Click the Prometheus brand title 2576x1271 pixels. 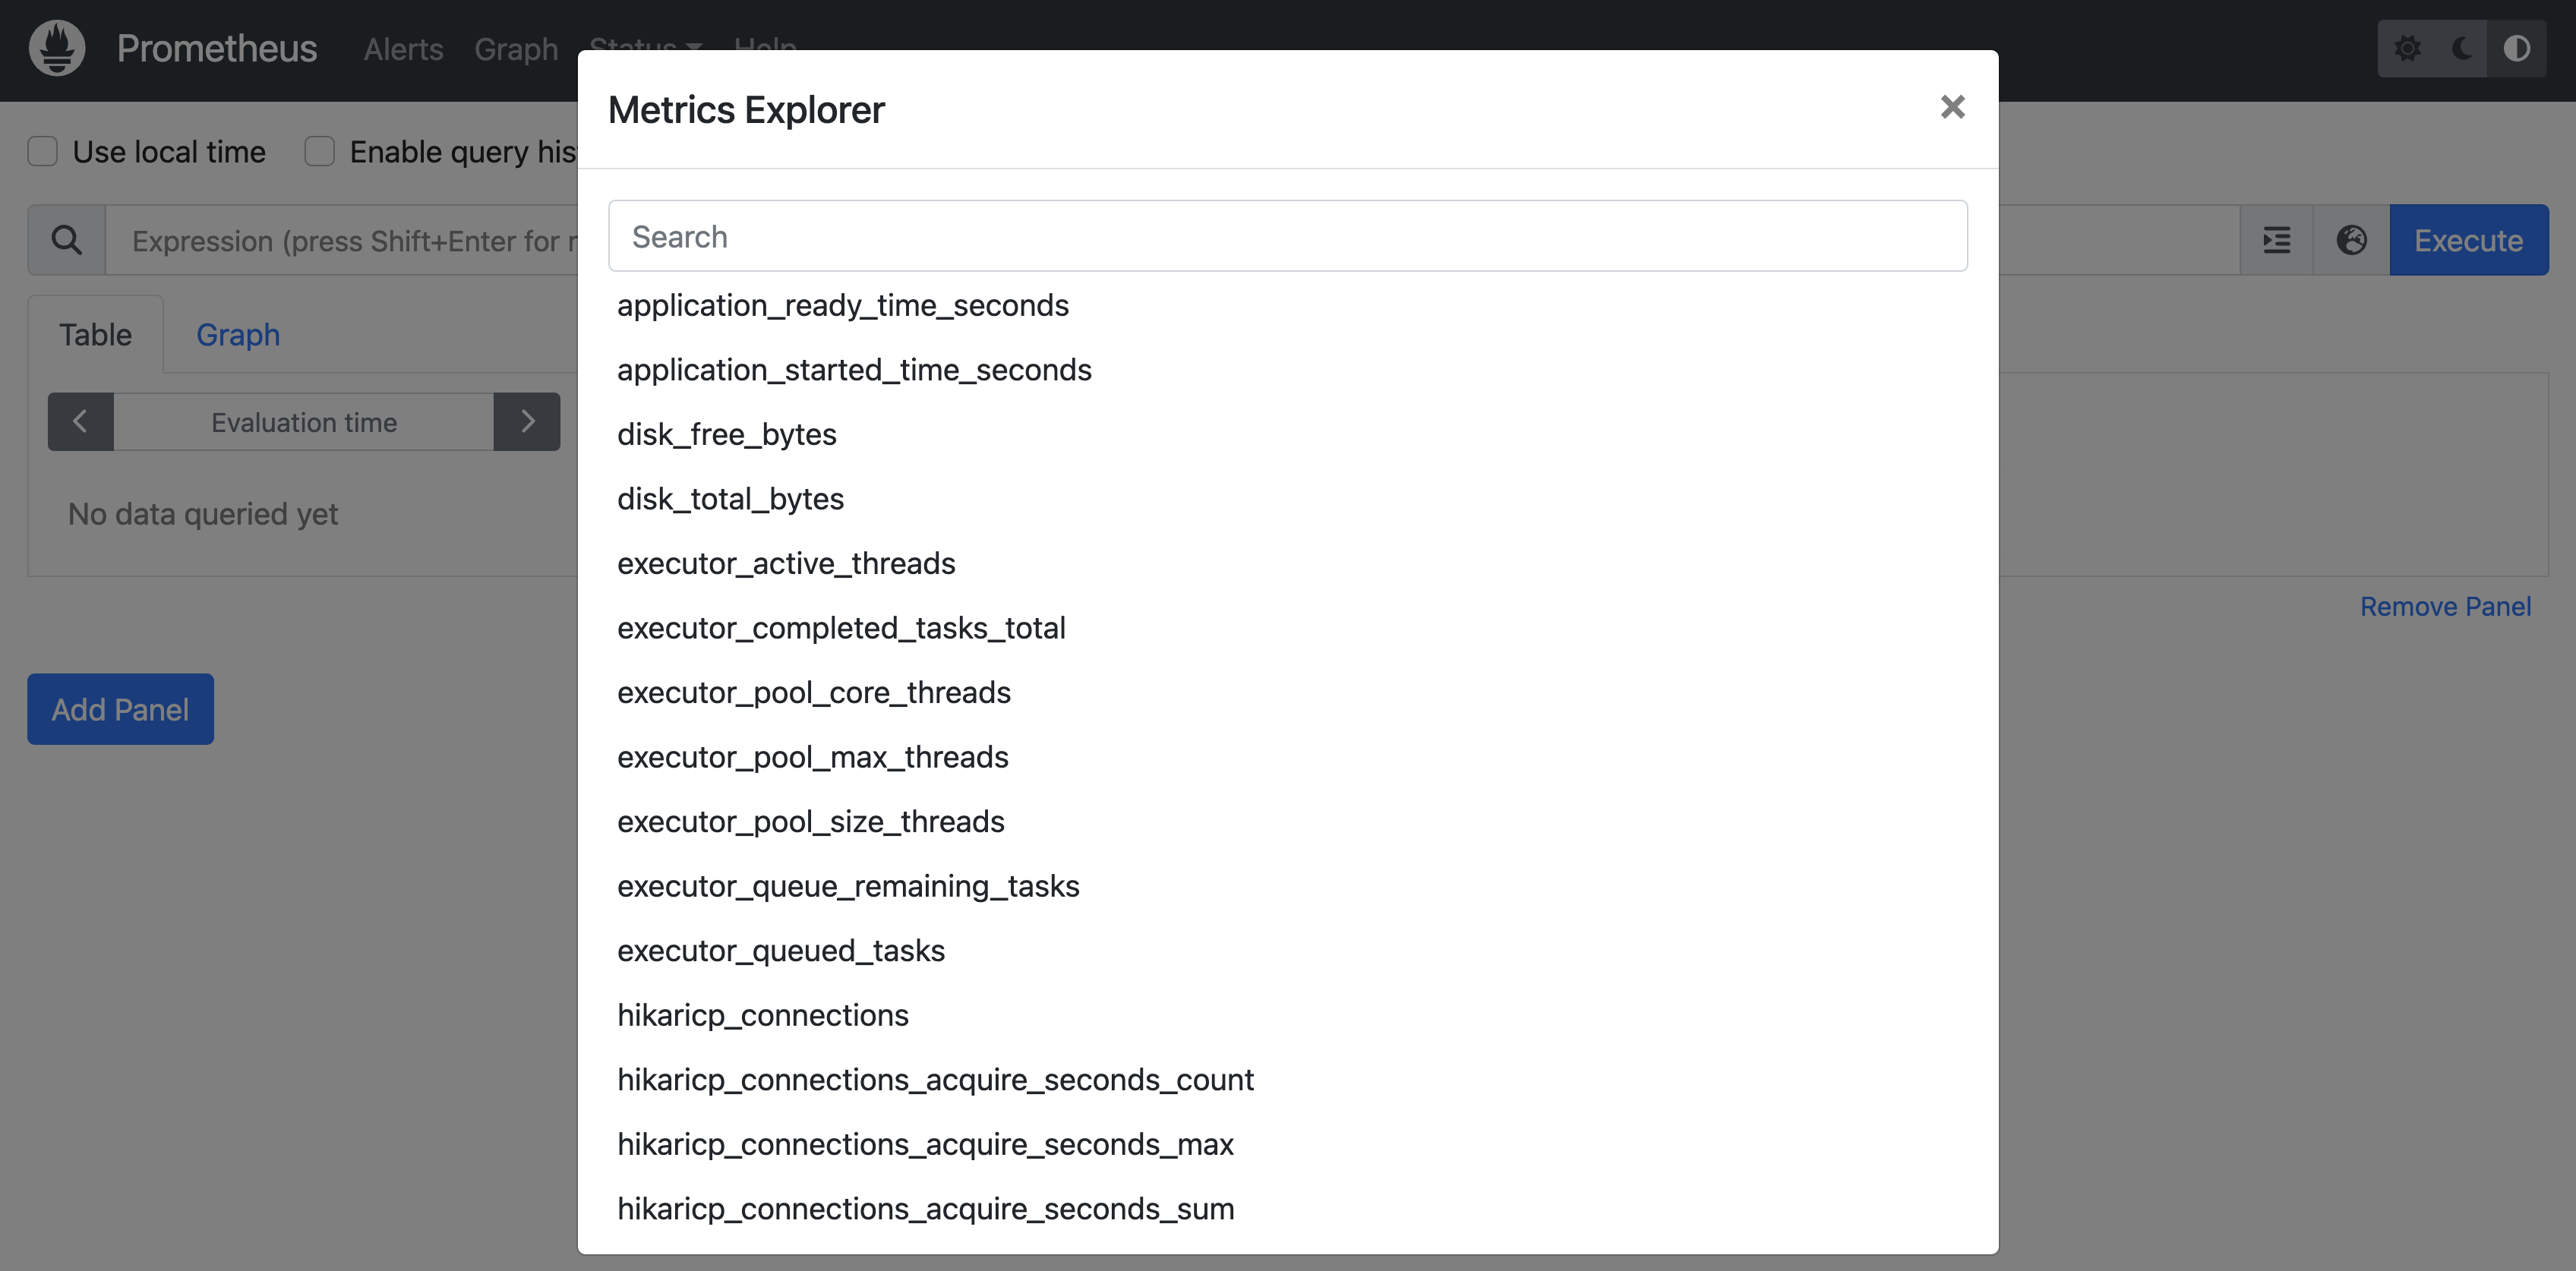coord(217,48)
